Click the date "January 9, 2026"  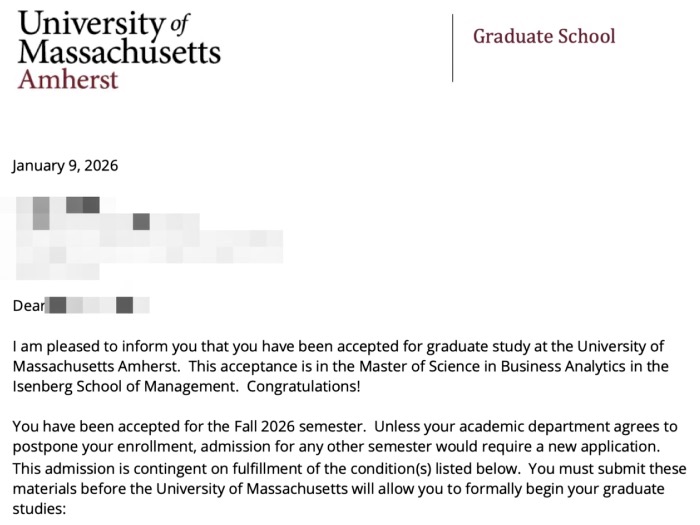[65, 165]
